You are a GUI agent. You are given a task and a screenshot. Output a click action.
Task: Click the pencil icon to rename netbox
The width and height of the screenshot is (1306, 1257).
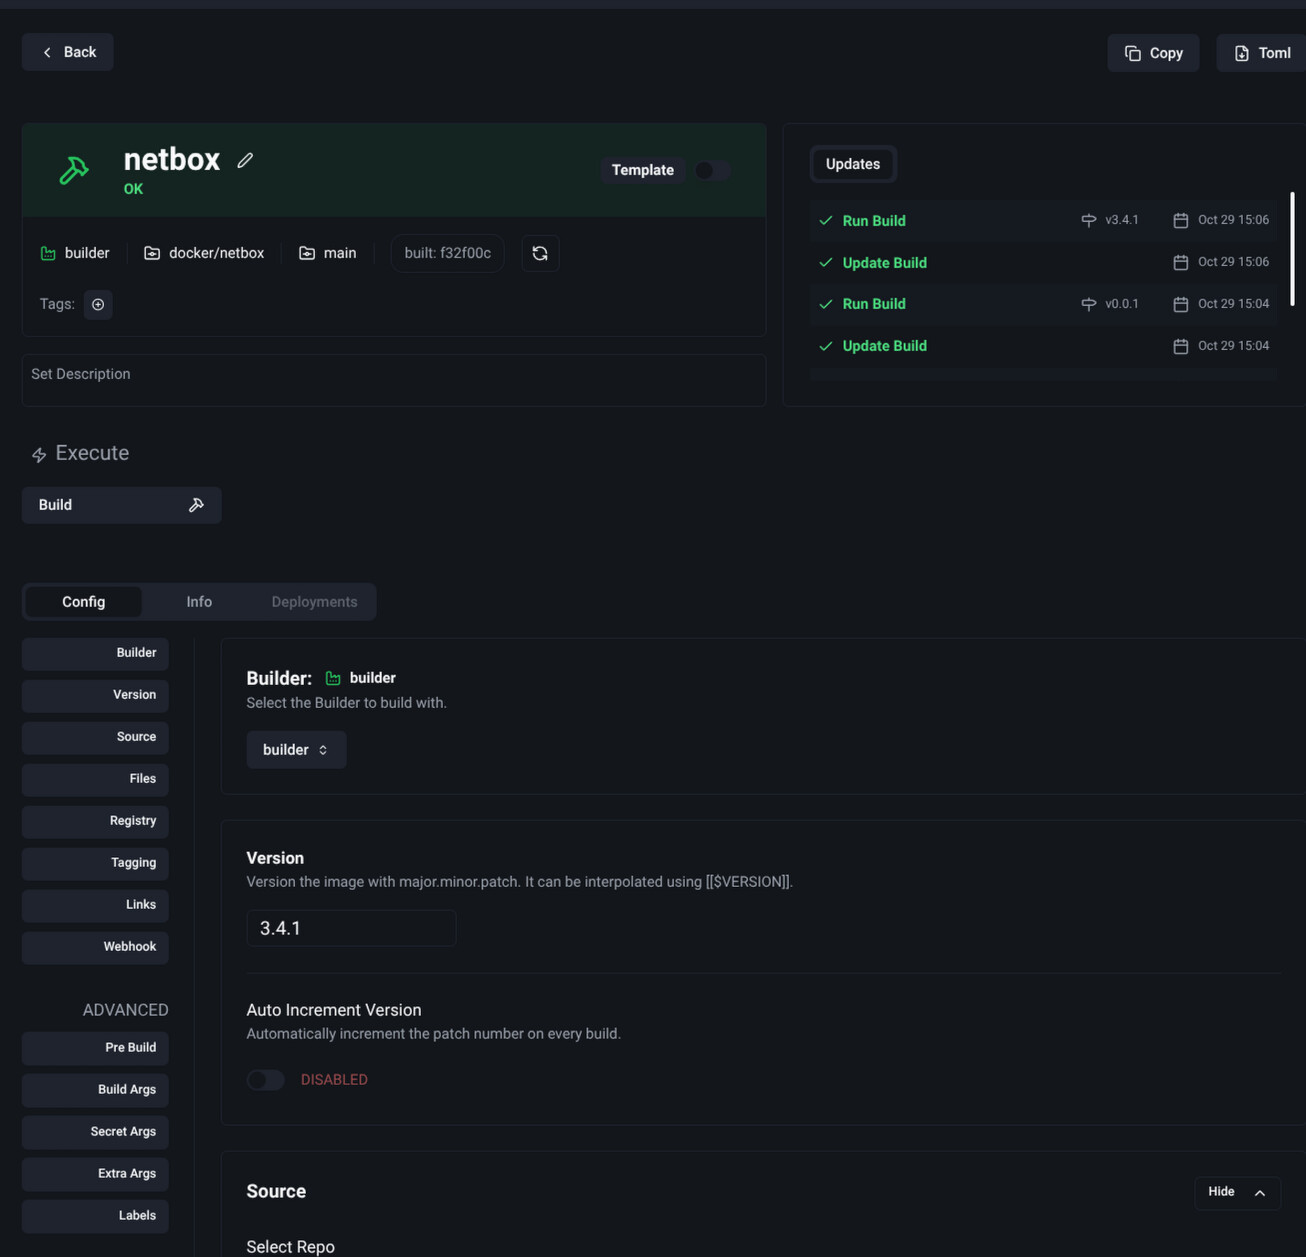click(x=245, y=160)
